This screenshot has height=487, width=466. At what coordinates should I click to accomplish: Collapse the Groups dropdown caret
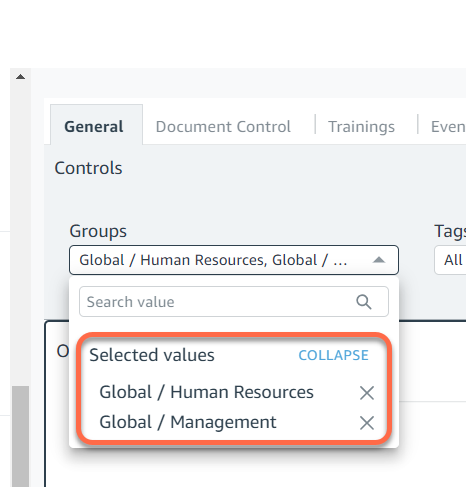[x=379, y=260]
